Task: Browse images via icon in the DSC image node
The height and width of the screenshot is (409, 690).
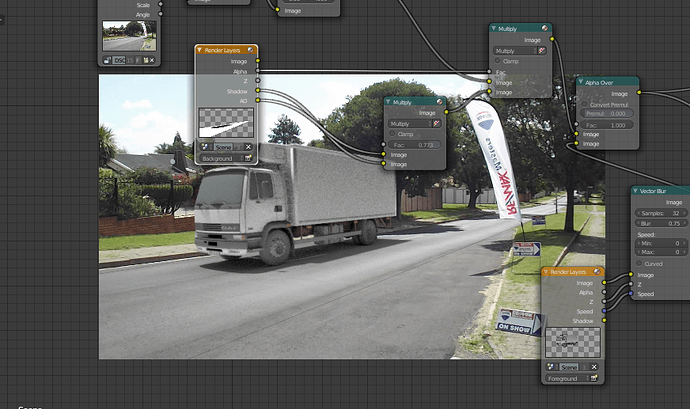Action: click(x=107, y=60)
